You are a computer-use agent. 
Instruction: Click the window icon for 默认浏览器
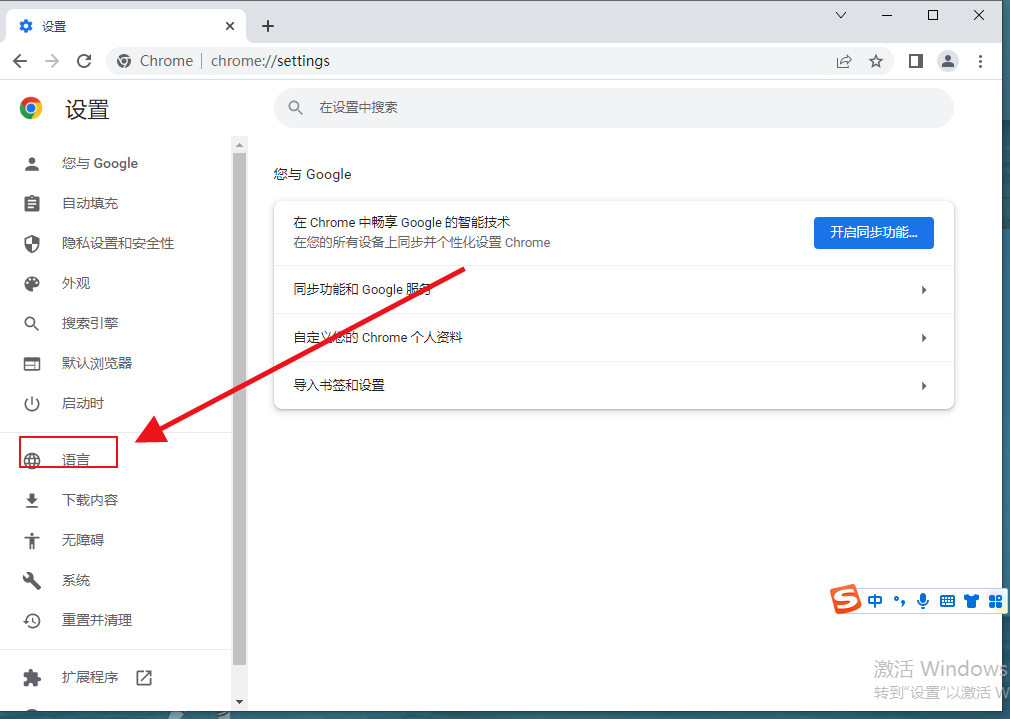[32, 364]
